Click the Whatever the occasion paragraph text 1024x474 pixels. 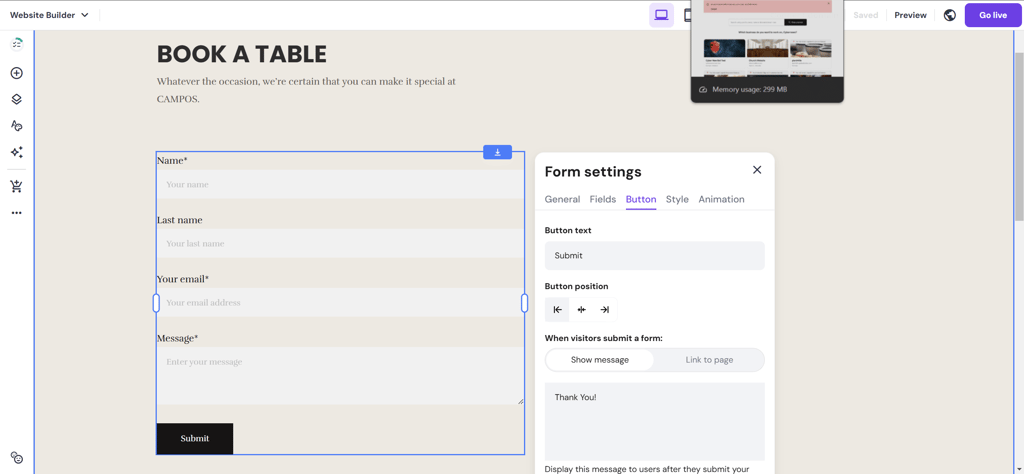[x=306, y=91]
